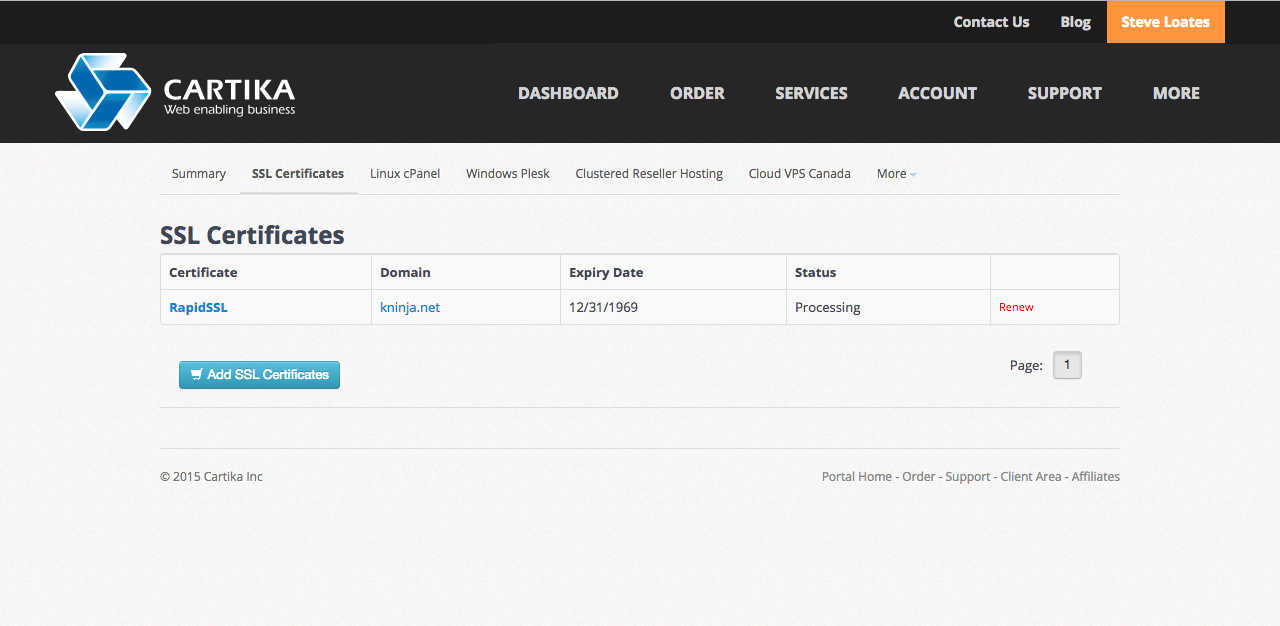Screen dimensions: 1280x626
Task: Open the ORDER menu
Action: click(x=697, y=93)
